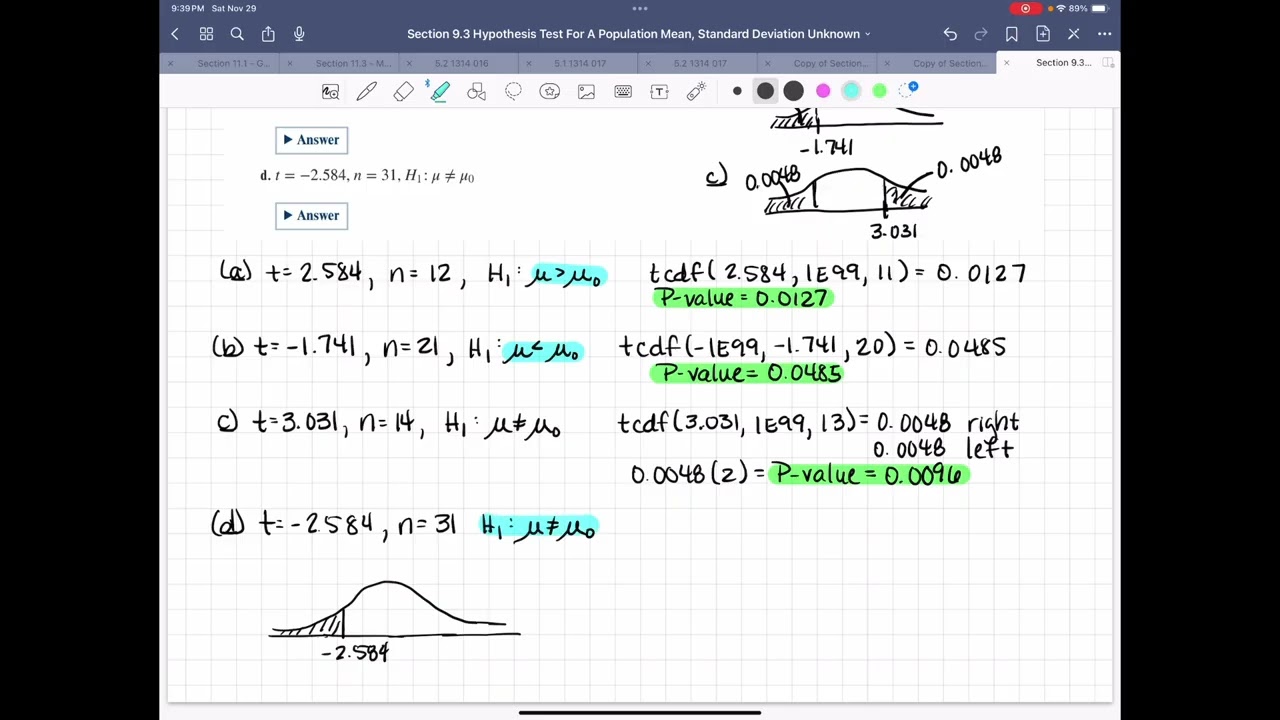Insert an image with the photo tool

coord(586,92)
